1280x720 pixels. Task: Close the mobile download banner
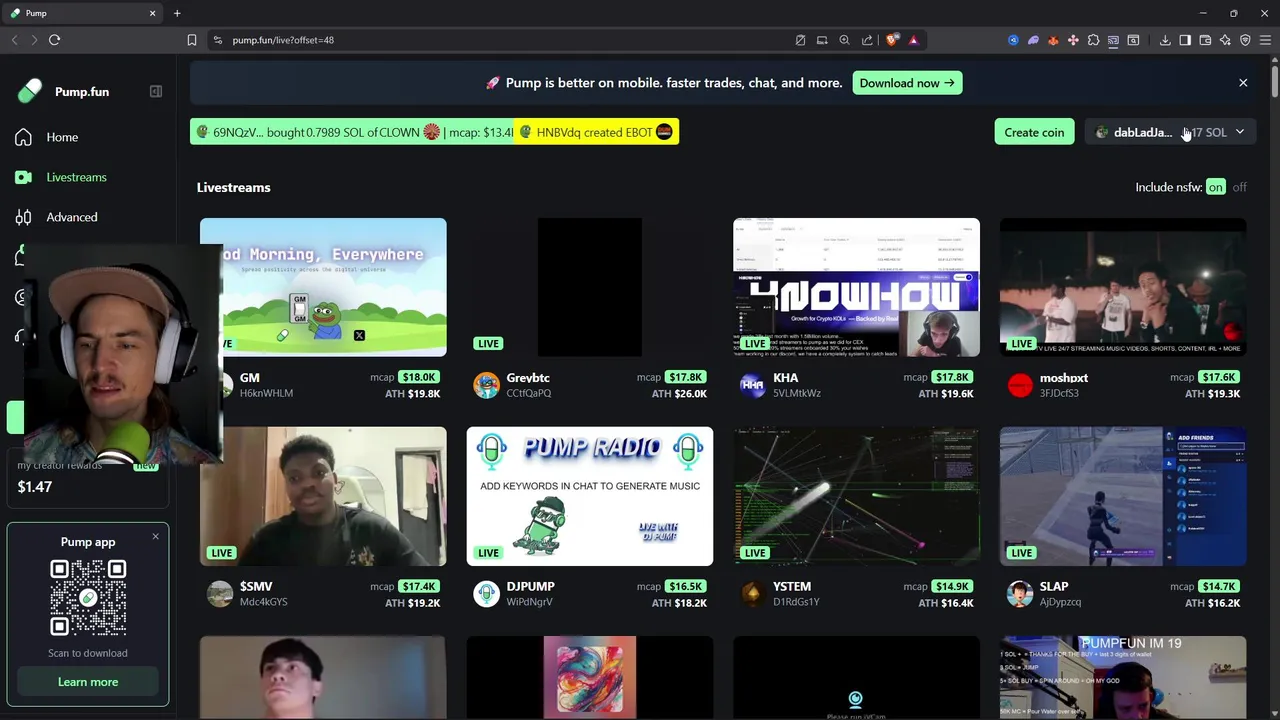[1243, 83]
